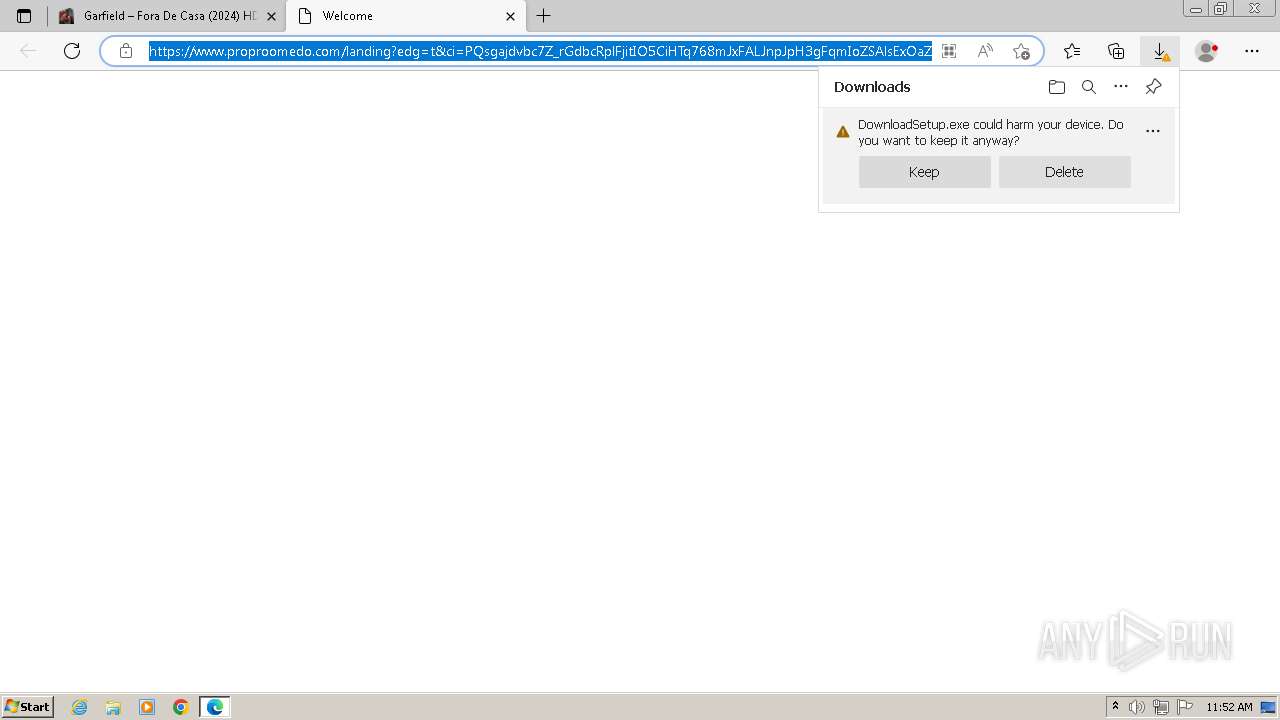The width and height of the screenshot is (1280, 720).
Task: Keep the DownloadSetup.exe file
Action: pos(924,172)
